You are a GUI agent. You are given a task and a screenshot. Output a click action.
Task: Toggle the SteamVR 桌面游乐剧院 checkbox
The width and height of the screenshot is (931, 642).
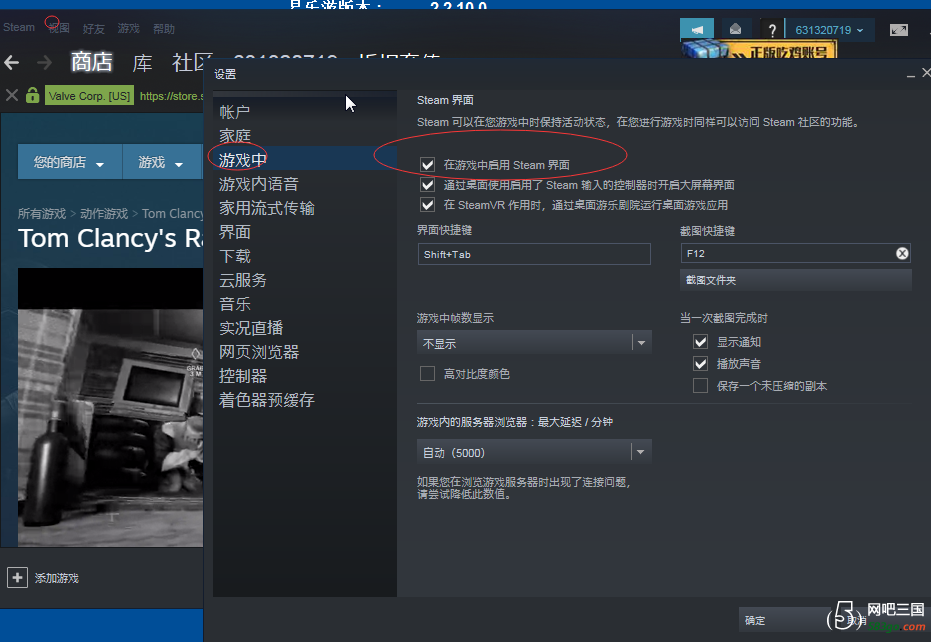click(x=428, y=205)
